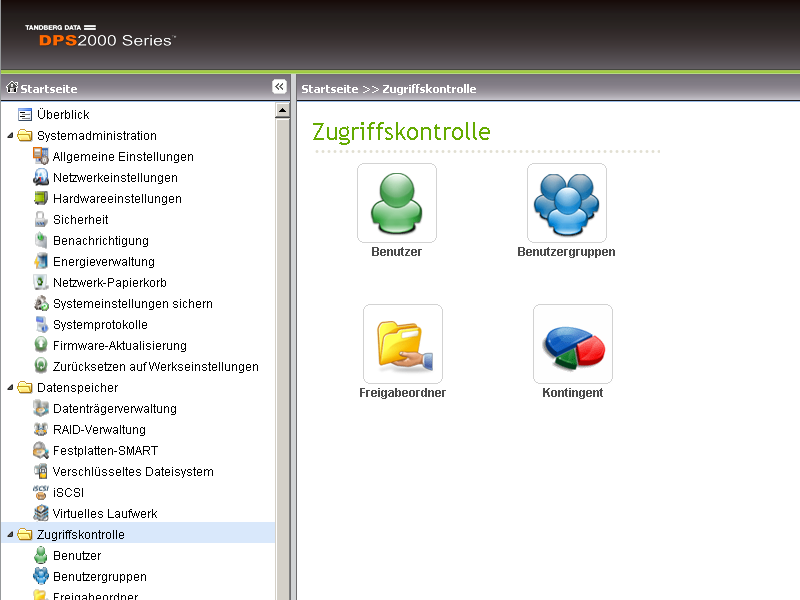Click the Netzwerkeinstellungen sidebar icon
The width and height of the screenshot is (800, 600).
pyautogui.click(x=41, y=178)
